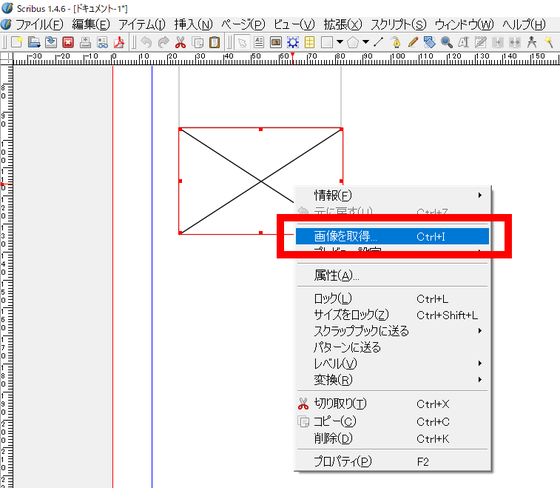Select the Insert Table tool
560x488 pixels.
tap(310, 43)
